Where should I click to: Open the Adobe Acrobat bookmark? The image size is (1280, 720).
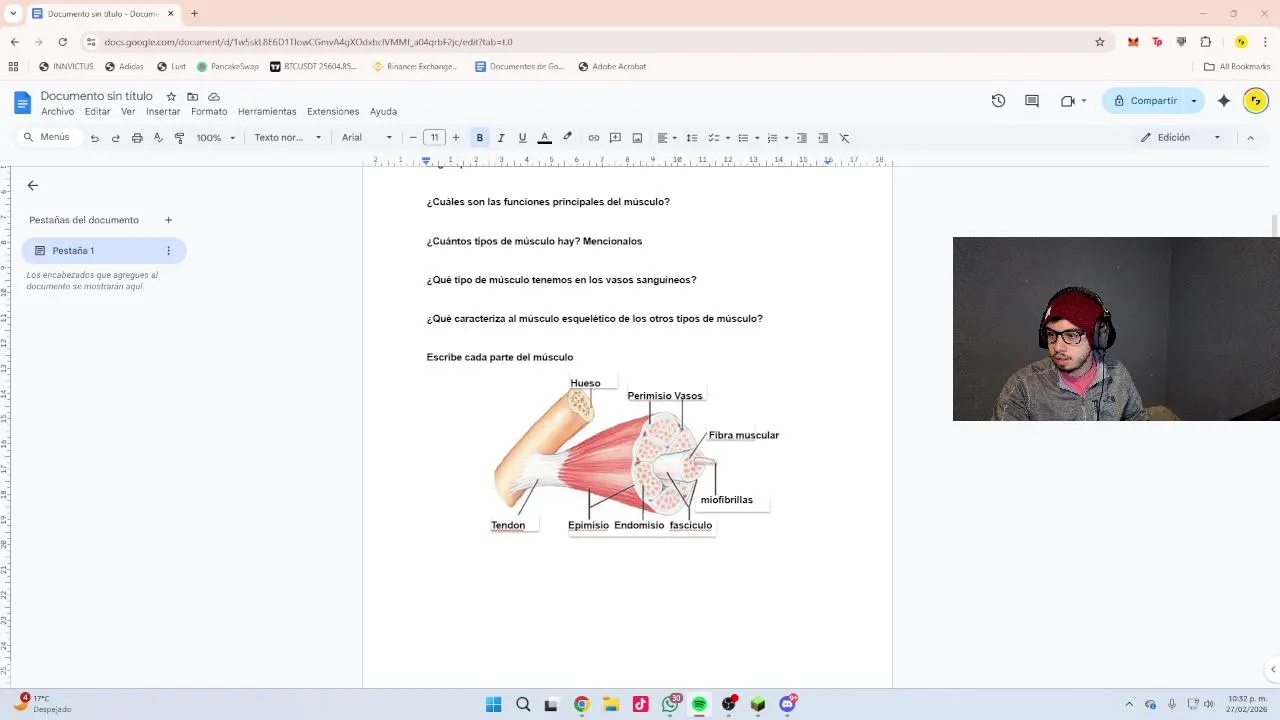[612, 67]
